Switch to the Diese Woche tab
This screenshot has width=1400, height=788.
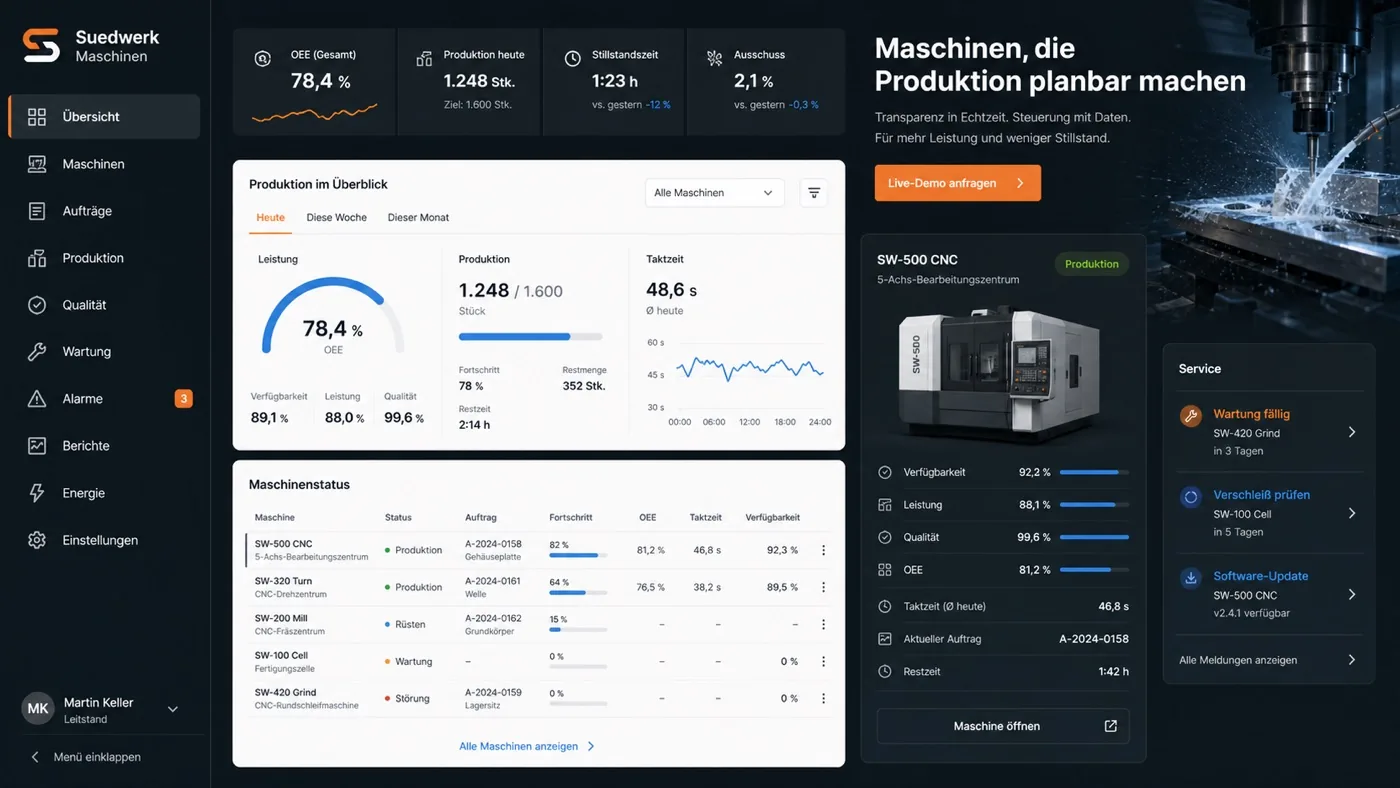[x=336, y=217]
